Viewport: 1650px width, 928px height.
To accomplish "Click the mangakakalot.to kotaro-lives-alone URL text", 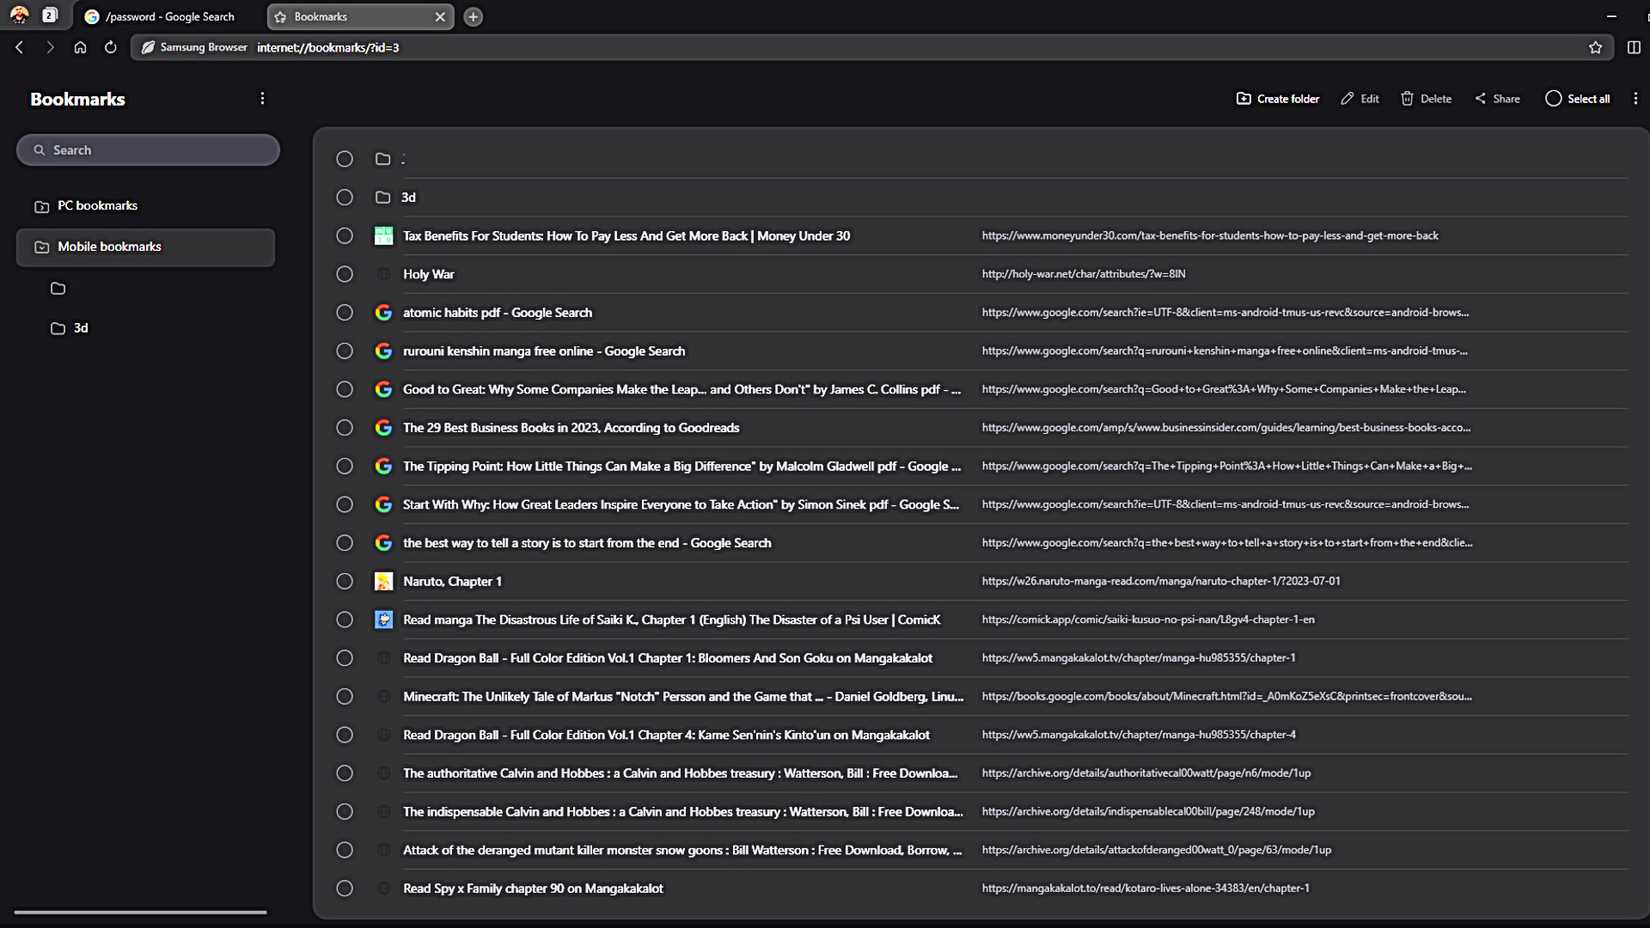I will (x=1145, y=888).
